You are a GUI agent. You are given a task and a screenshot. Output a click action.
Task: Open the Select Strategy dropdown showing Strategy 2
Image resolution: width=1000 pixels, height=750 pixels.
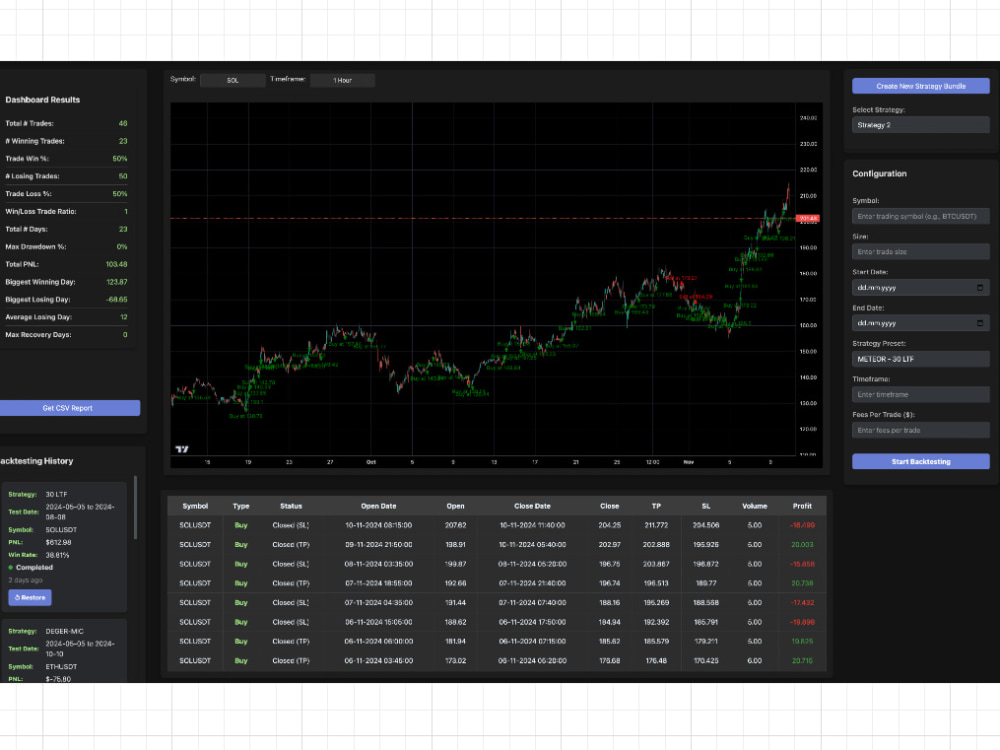tap(920, 124)
